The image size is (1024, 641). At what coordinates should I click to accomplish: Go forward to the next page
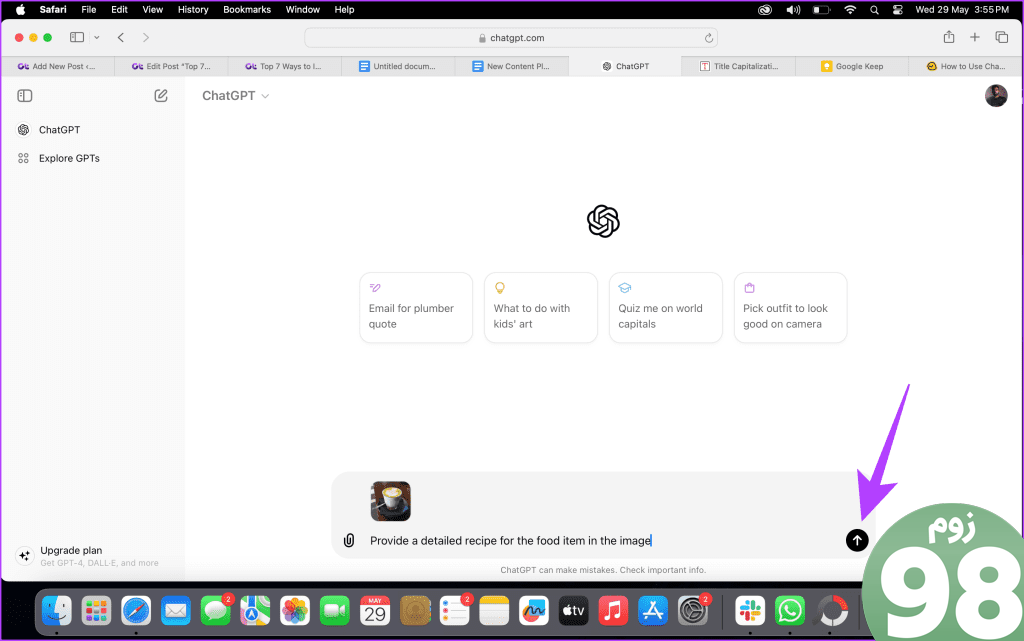click(146, 38)
